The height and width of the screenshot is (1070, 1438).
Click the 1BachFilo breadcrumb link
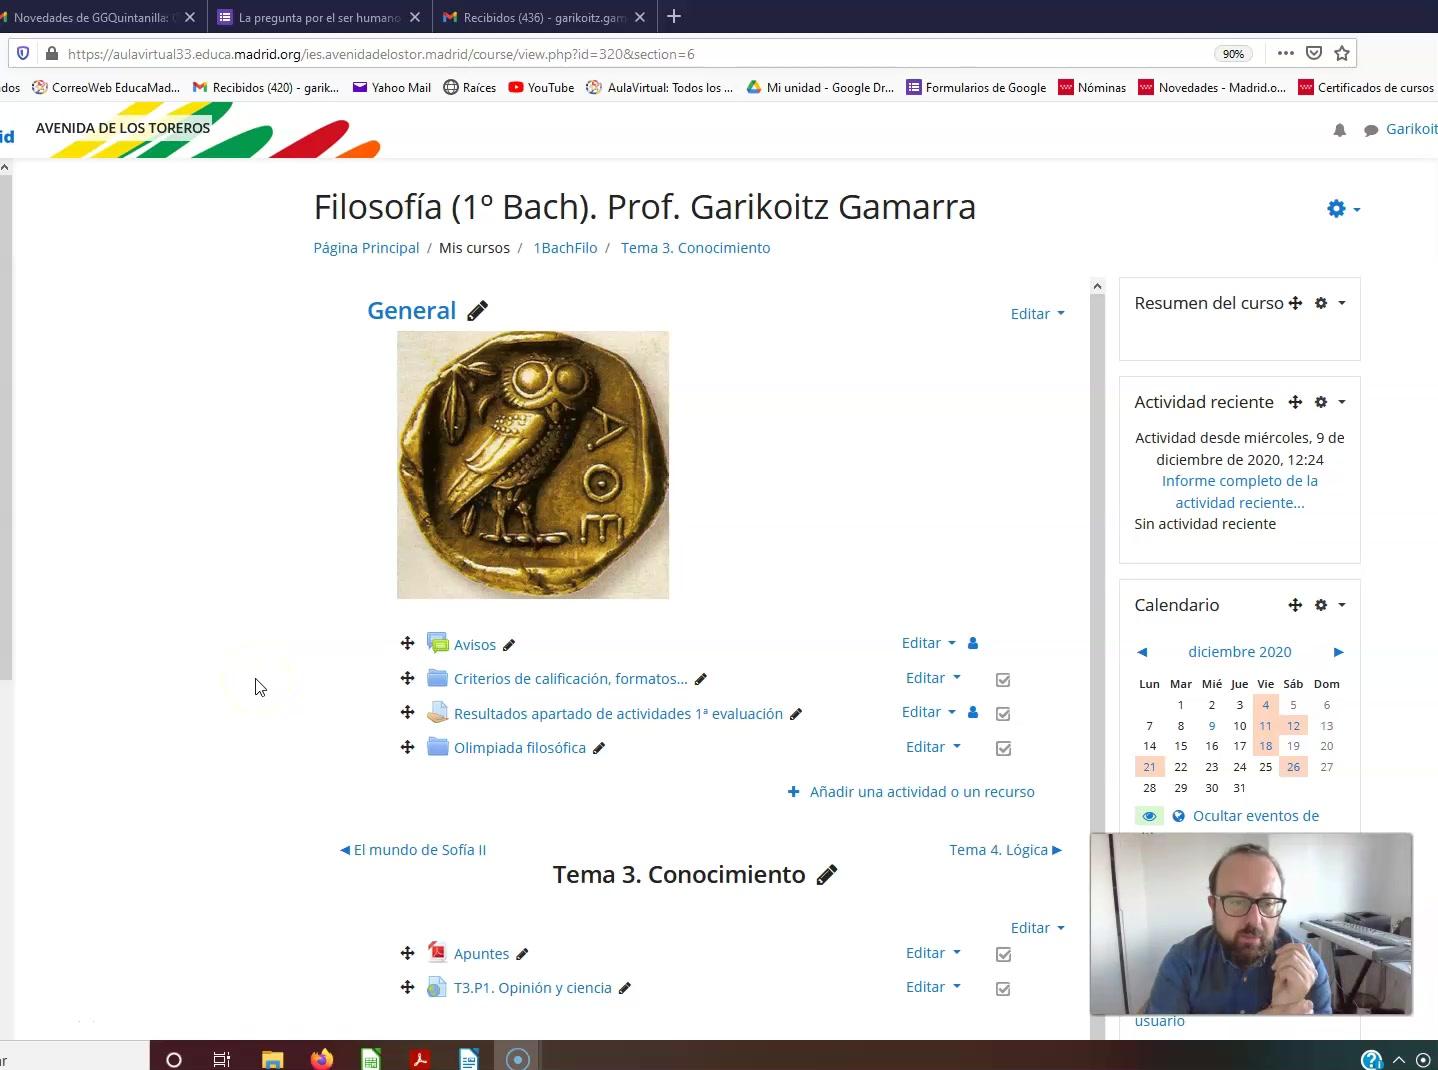(565, 248)
